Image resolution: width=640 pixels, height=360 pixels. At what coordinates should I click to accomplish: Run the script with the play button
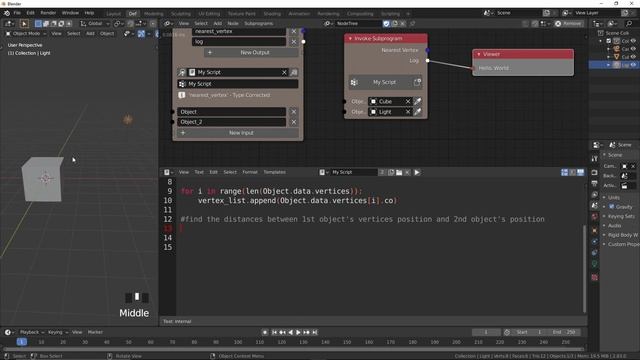[x=417, y=172]
